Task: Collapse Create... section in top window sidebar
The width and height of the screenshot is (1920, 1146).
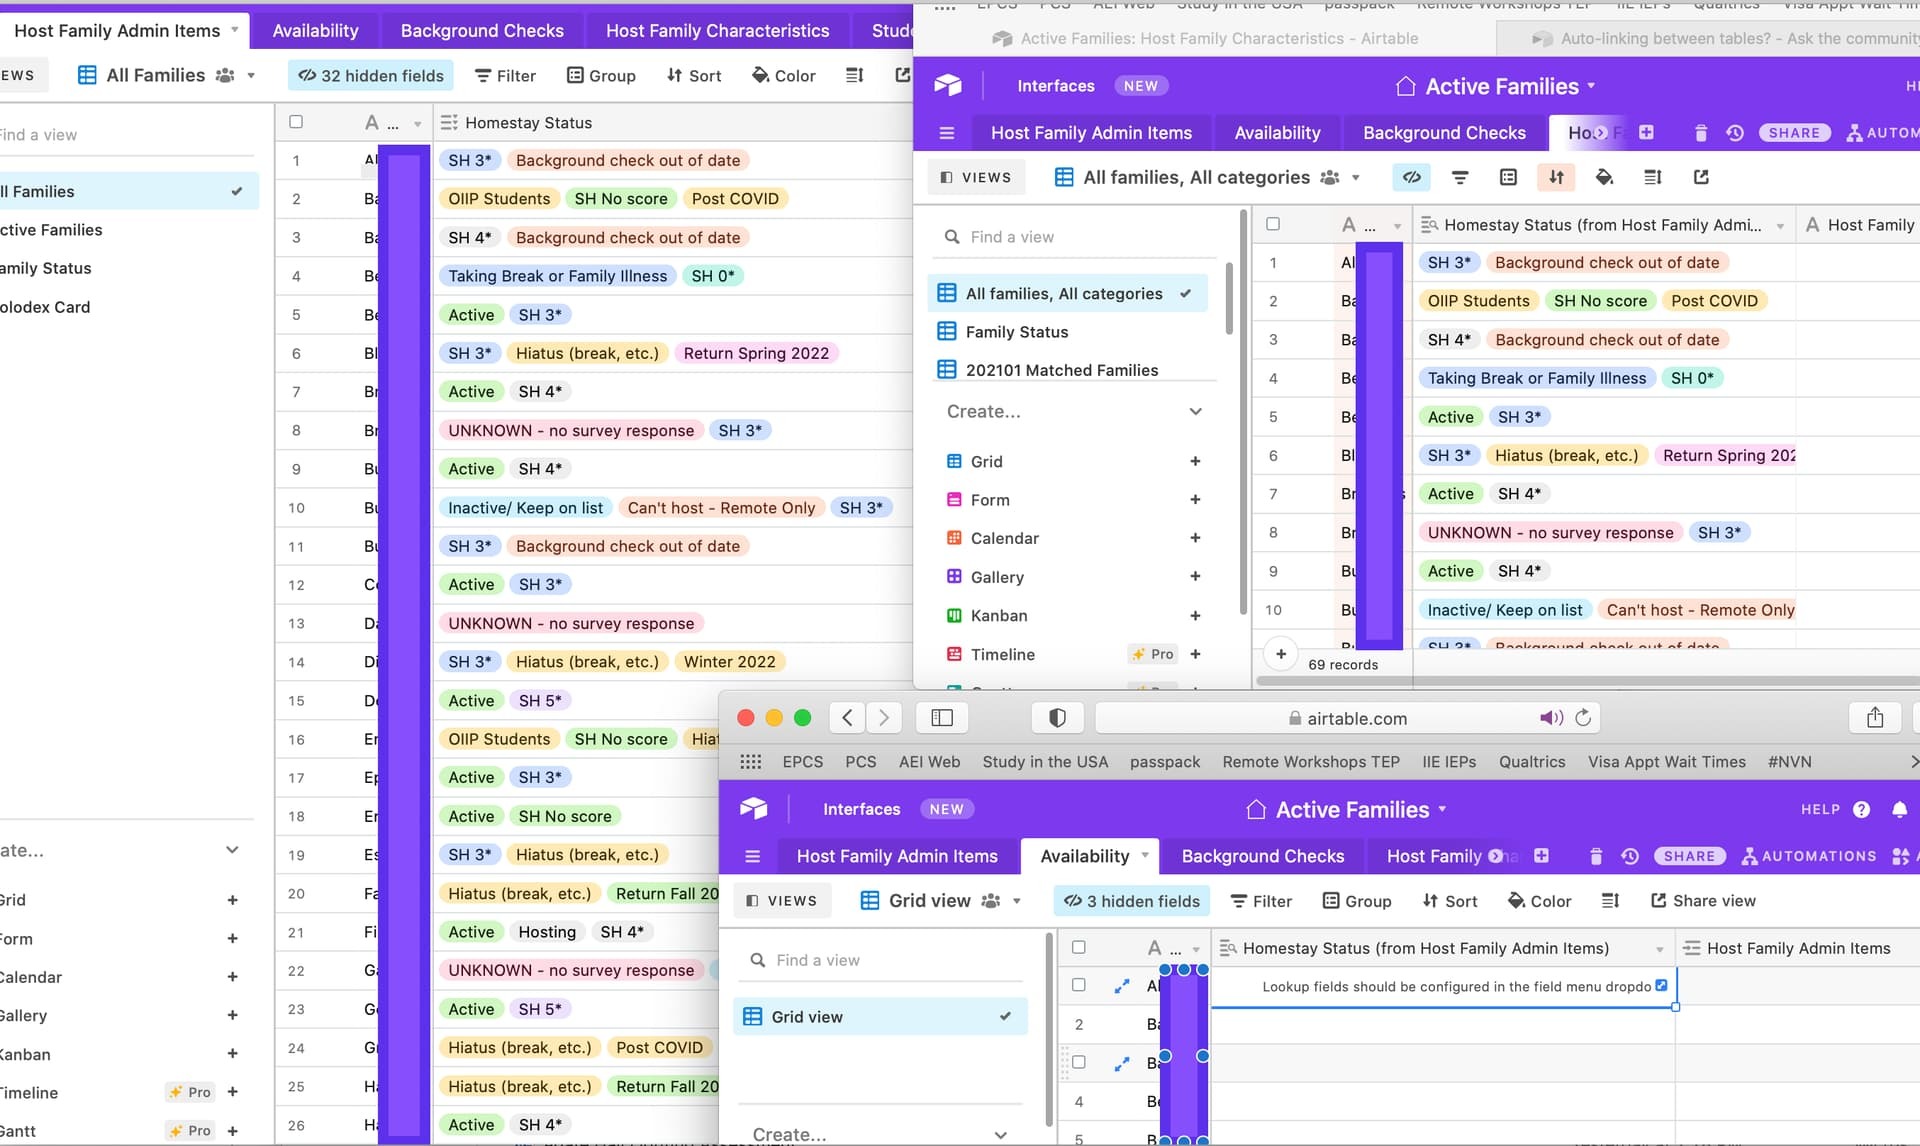Action: (1196, 412)
